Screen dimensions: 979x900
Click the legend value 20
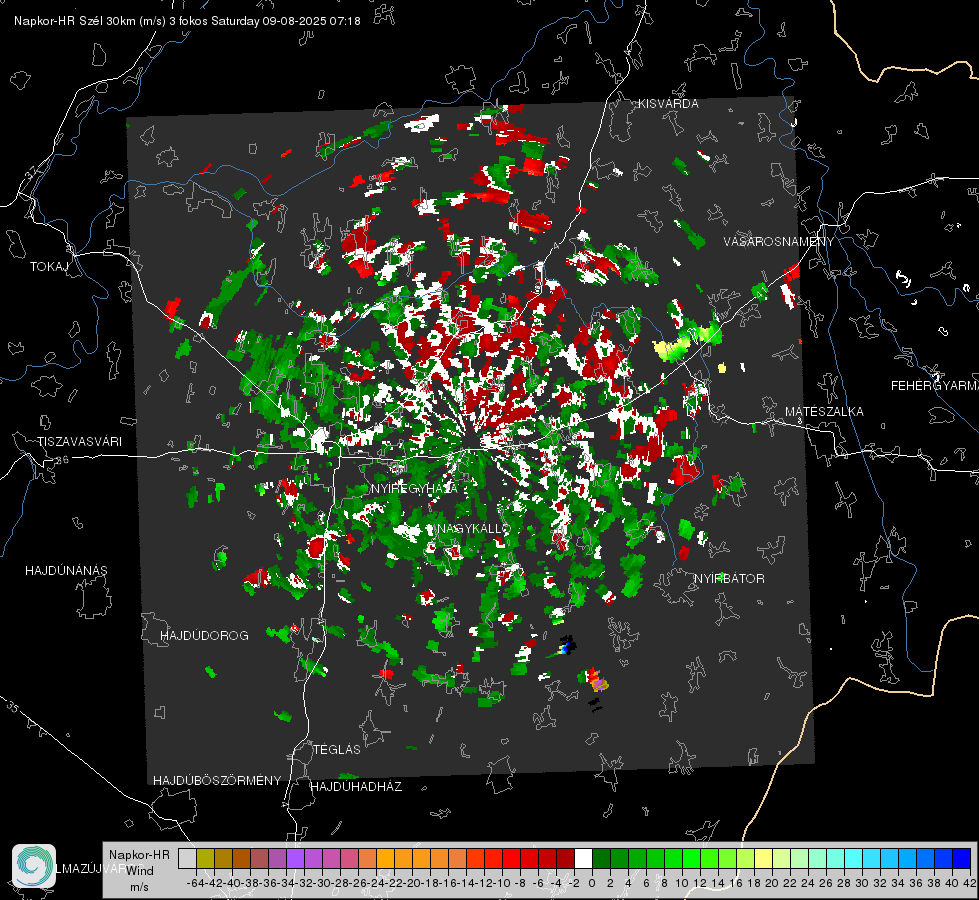772,883
